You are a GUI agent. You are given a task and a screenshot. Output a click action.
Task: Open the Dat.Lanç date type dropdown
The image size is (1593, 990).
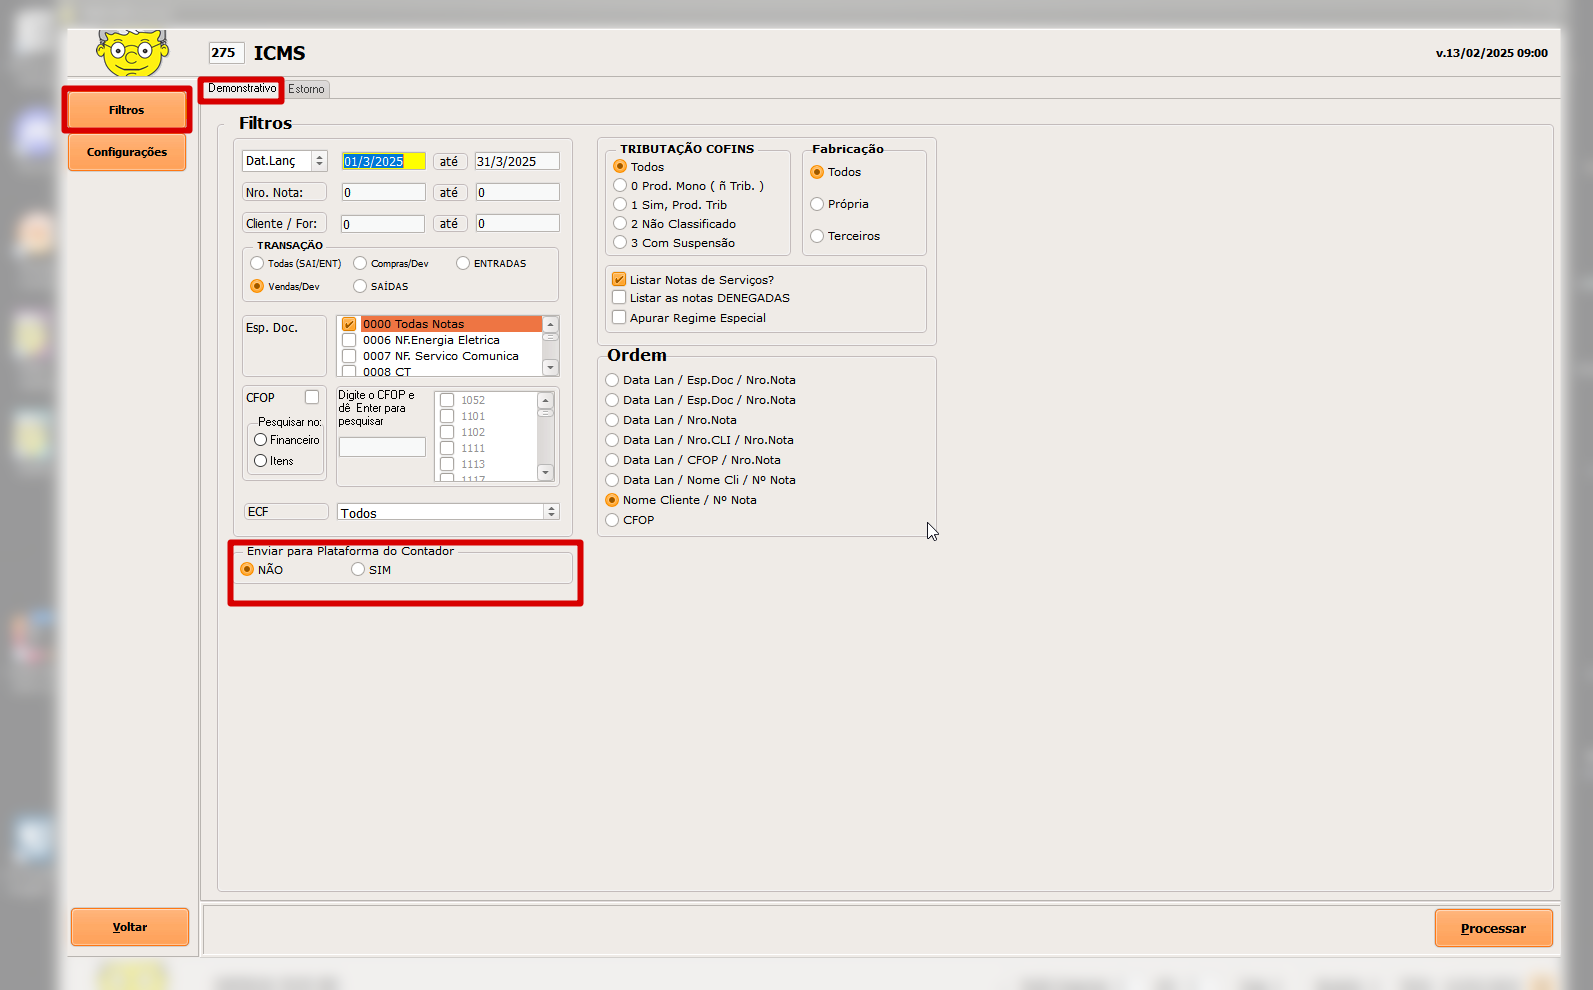(319, 161)
